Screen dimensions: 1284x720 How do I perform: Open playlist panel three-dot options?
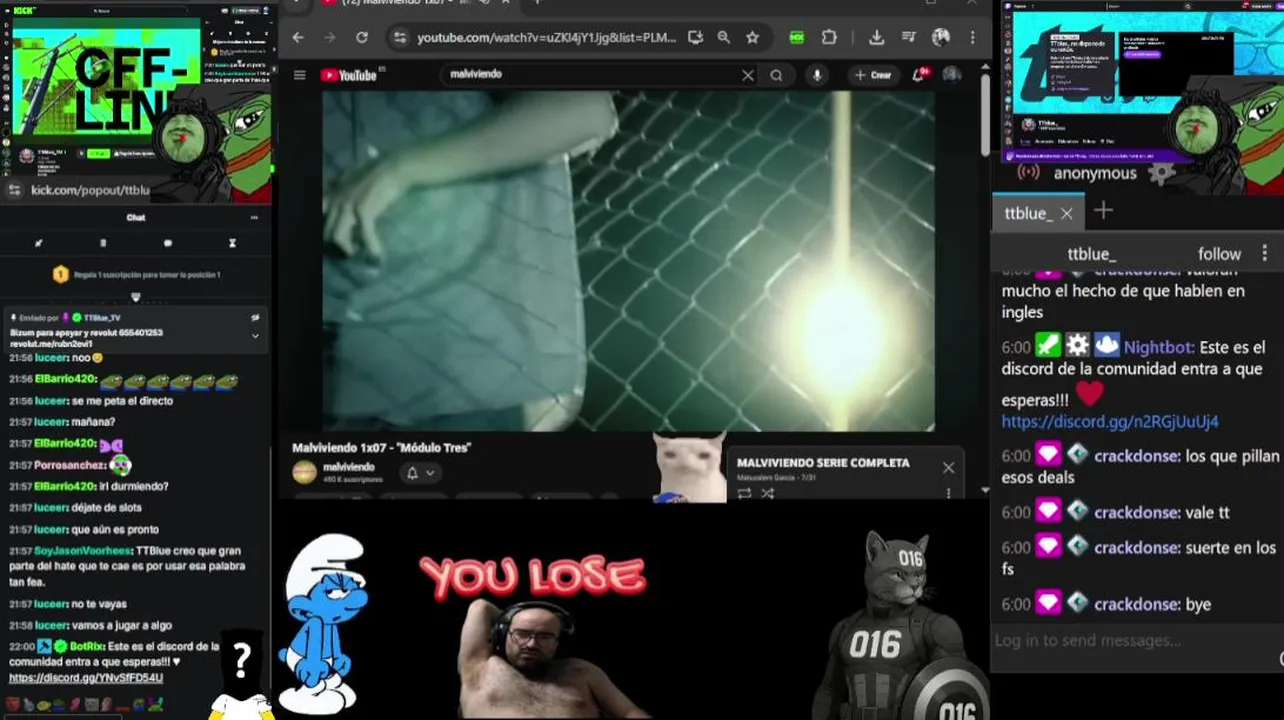(949, 493)
